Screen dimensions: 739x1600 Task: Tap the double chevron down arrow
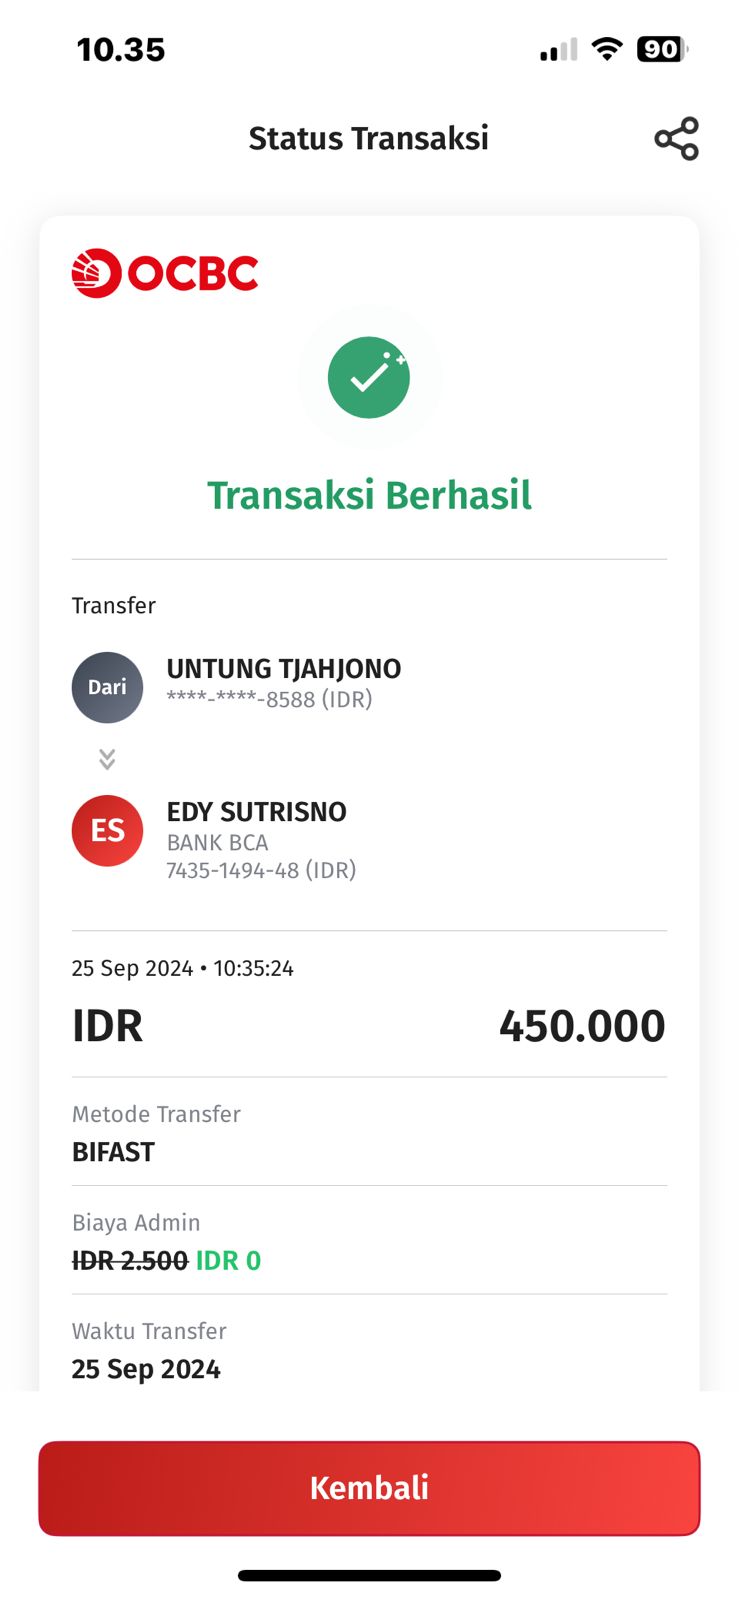(x=107, y=759)
